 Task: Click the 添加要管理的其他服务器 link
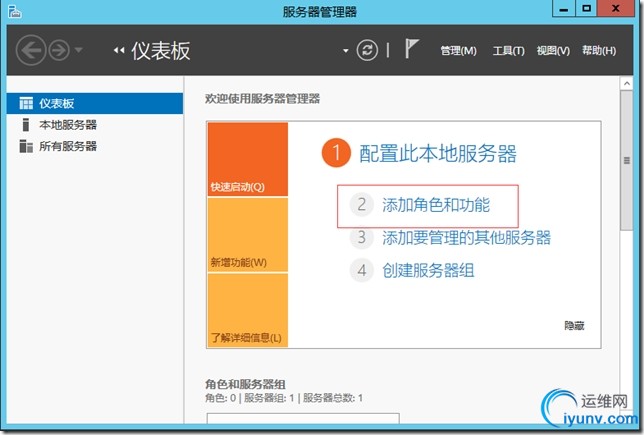point(466,237)
